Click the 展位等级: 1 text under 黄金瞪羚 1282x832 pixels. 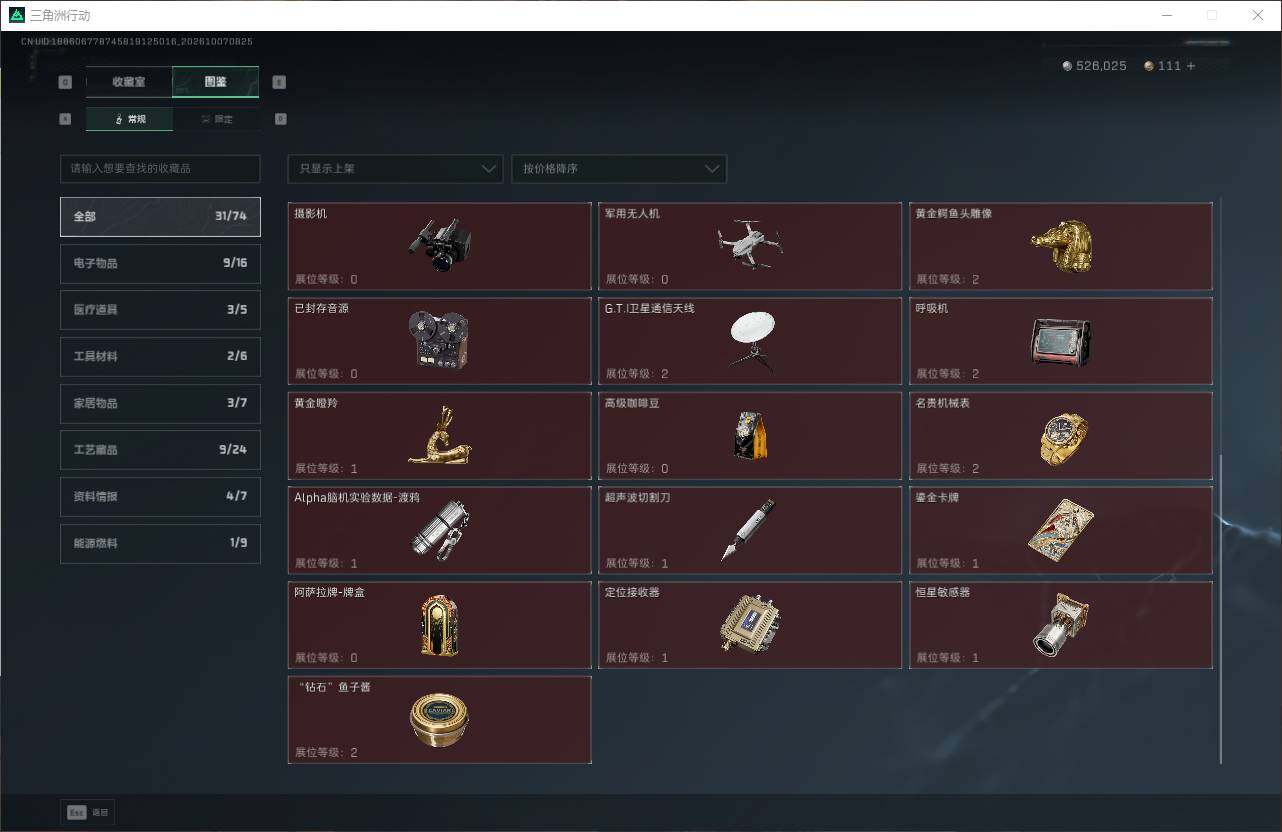pos(326,469)
